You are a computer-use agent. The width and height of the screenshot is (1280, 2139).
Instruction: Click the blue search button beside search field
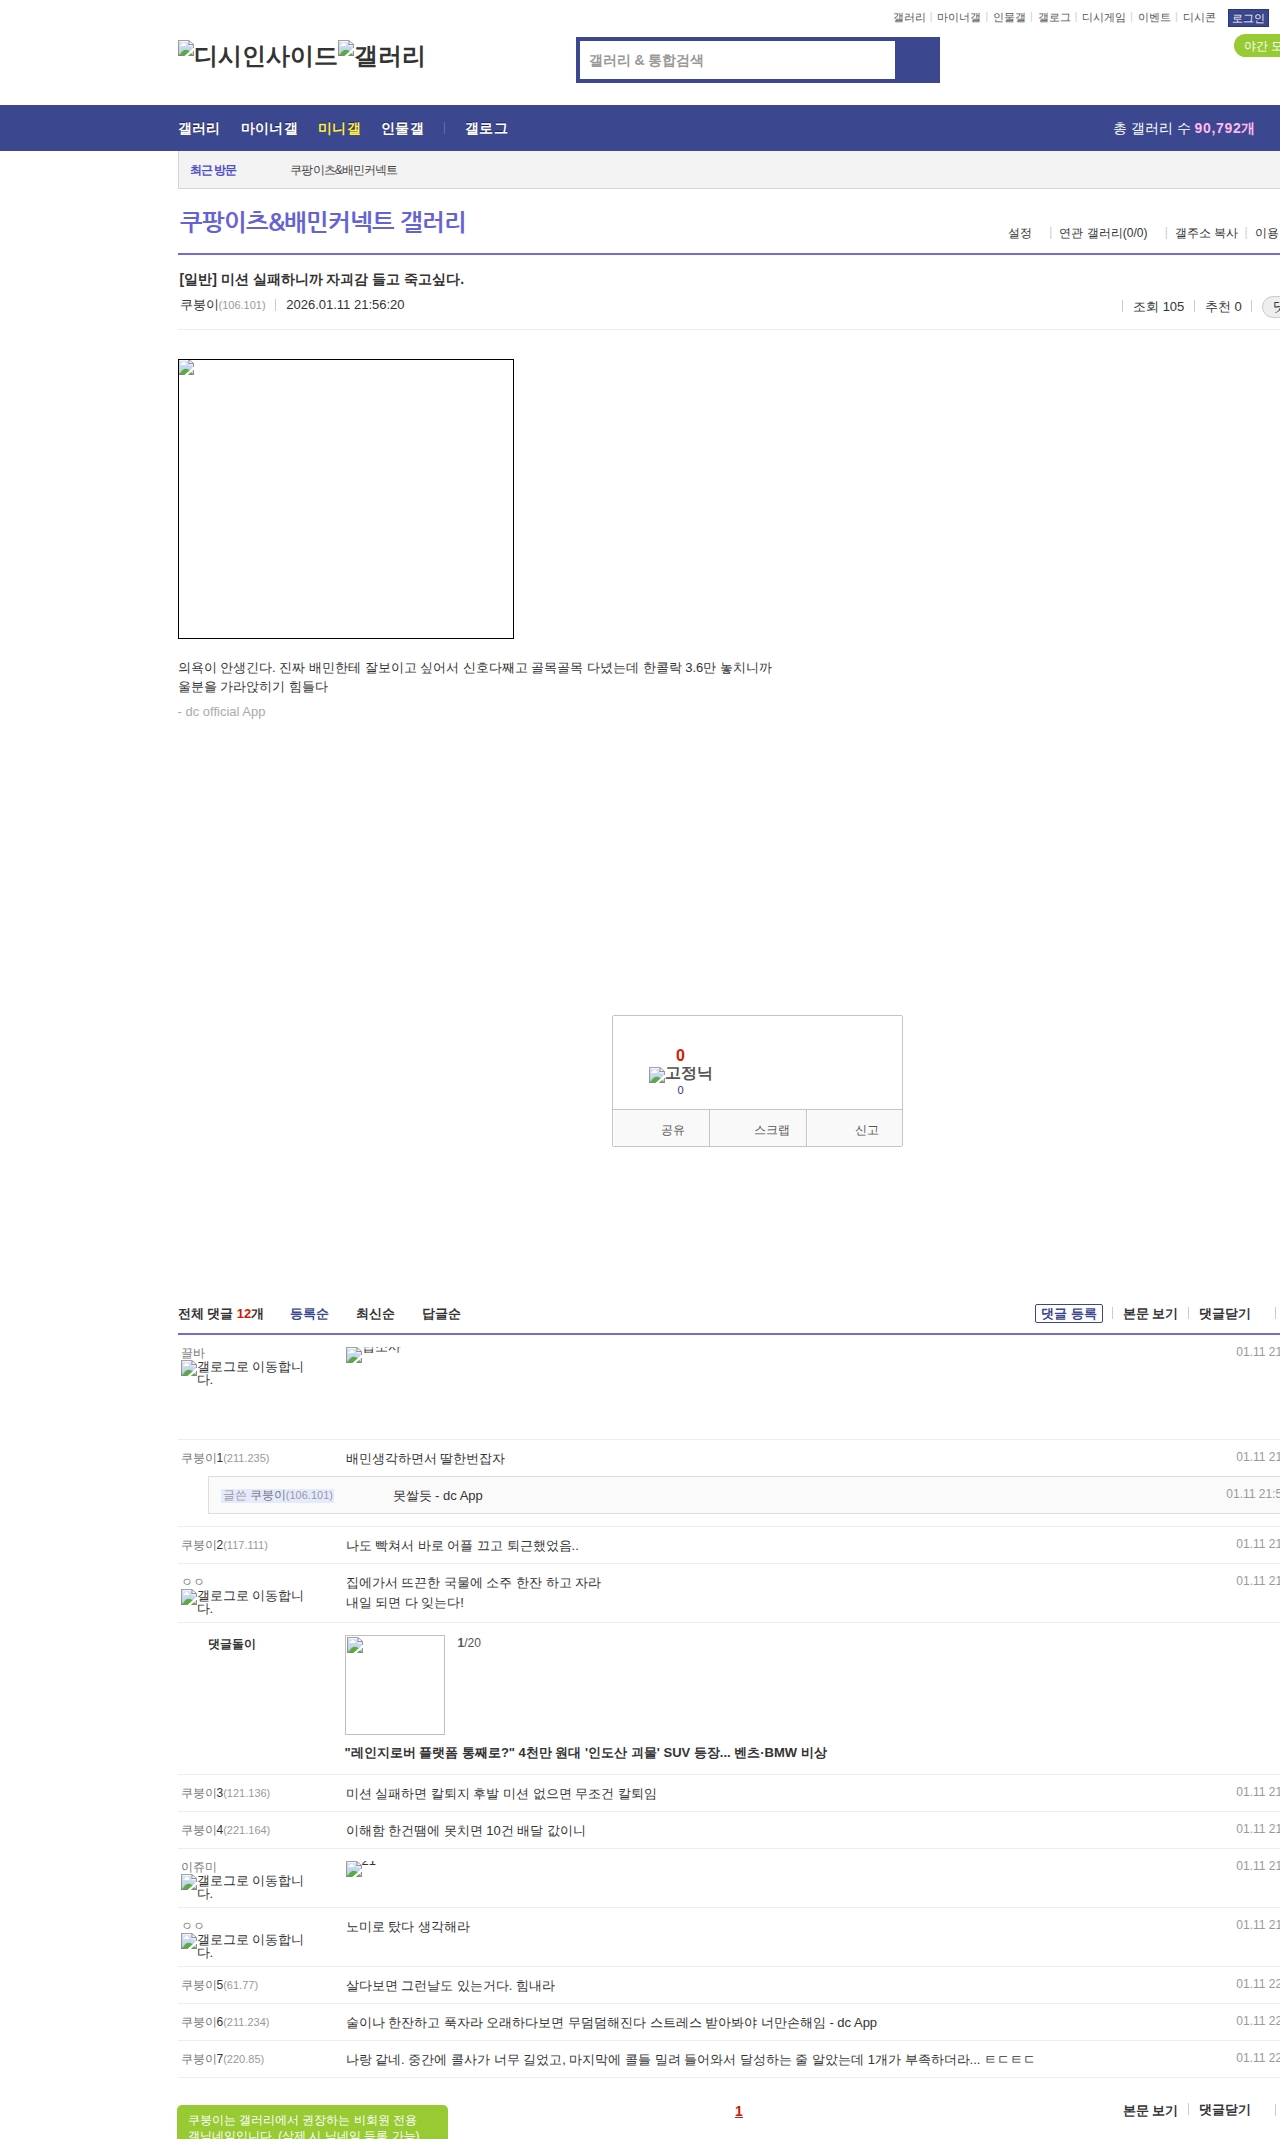(917, 60)
